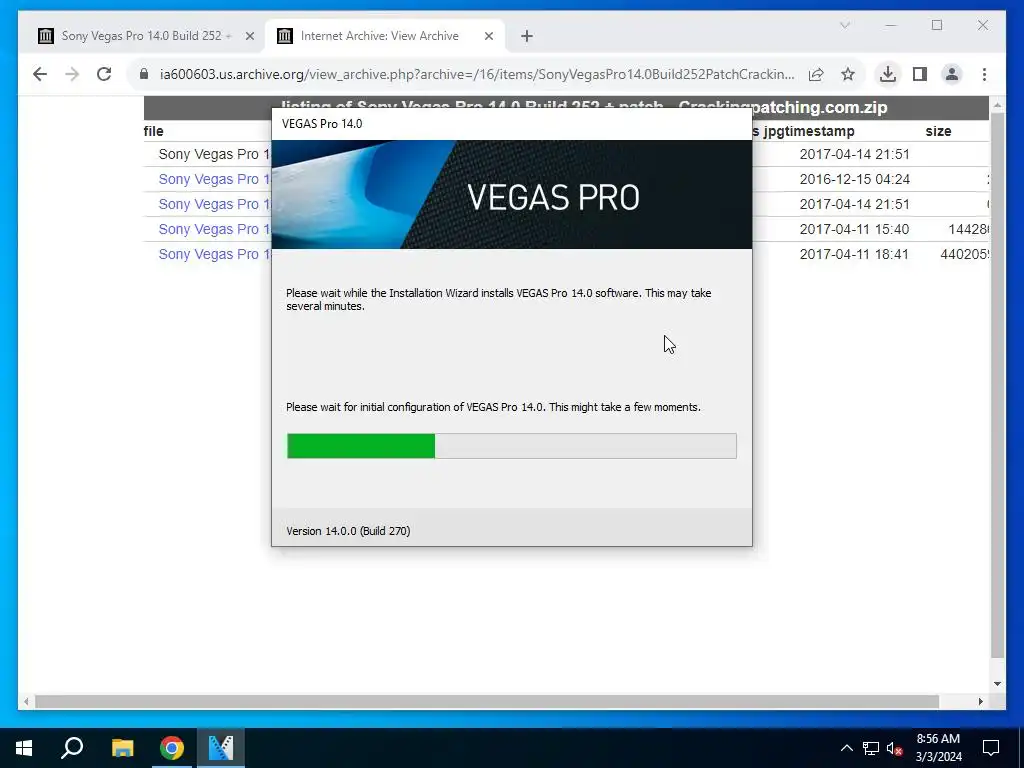Open the Sony Vegas Pro link dated 2017-04-11 18:41
Viewport: 1024px width, 768px height.
214,254
